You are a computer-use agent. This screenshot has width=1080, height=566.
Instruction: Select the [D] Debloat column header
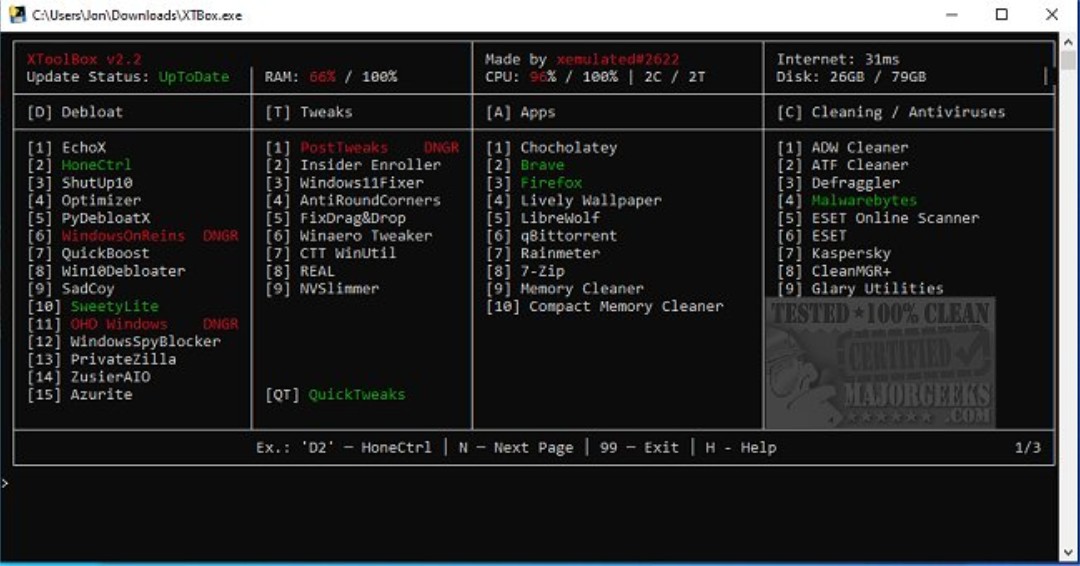click(x=75, y=112)
